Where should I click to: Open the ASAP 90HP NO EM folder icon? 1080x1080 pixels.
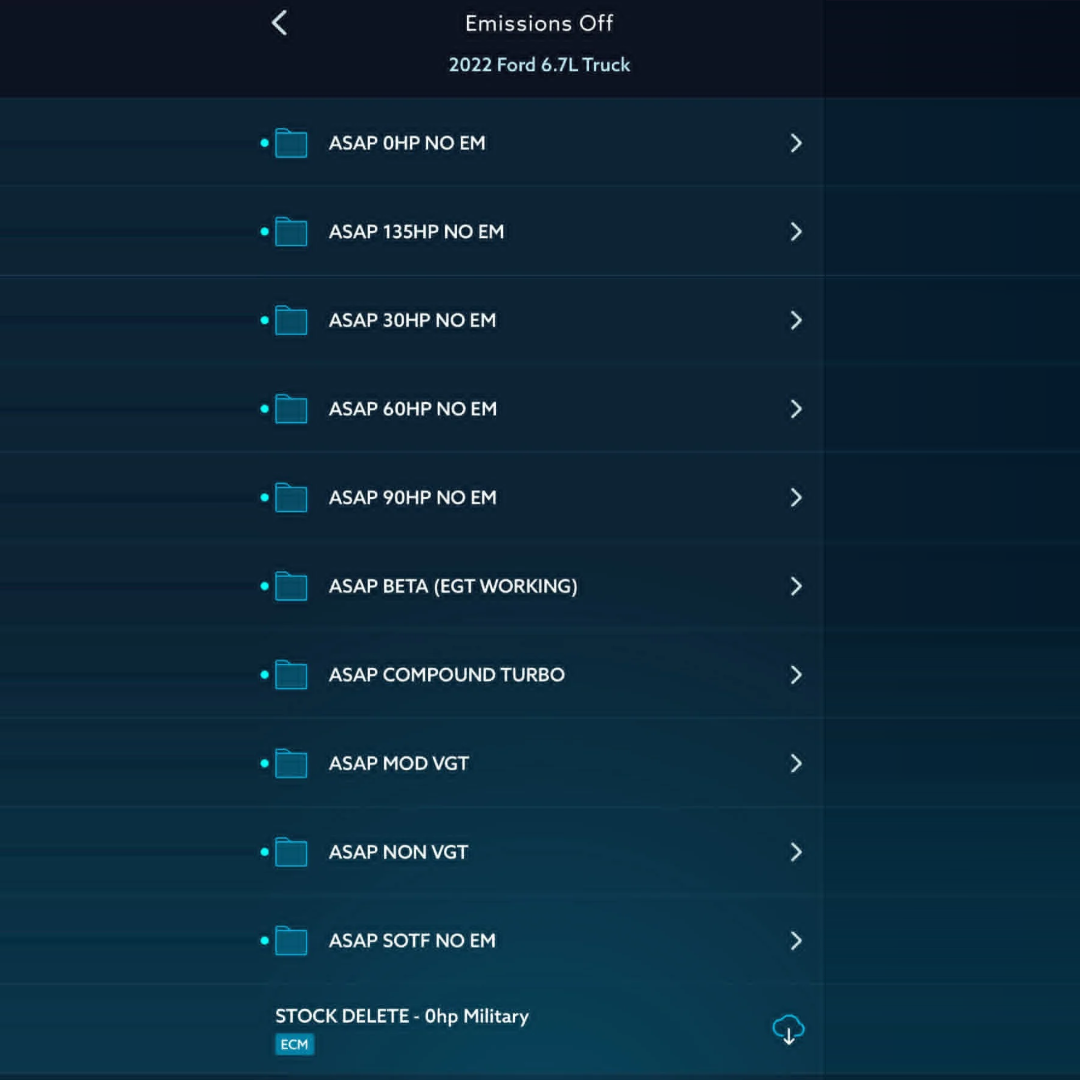pyautogui.click(x=291, y=497)
